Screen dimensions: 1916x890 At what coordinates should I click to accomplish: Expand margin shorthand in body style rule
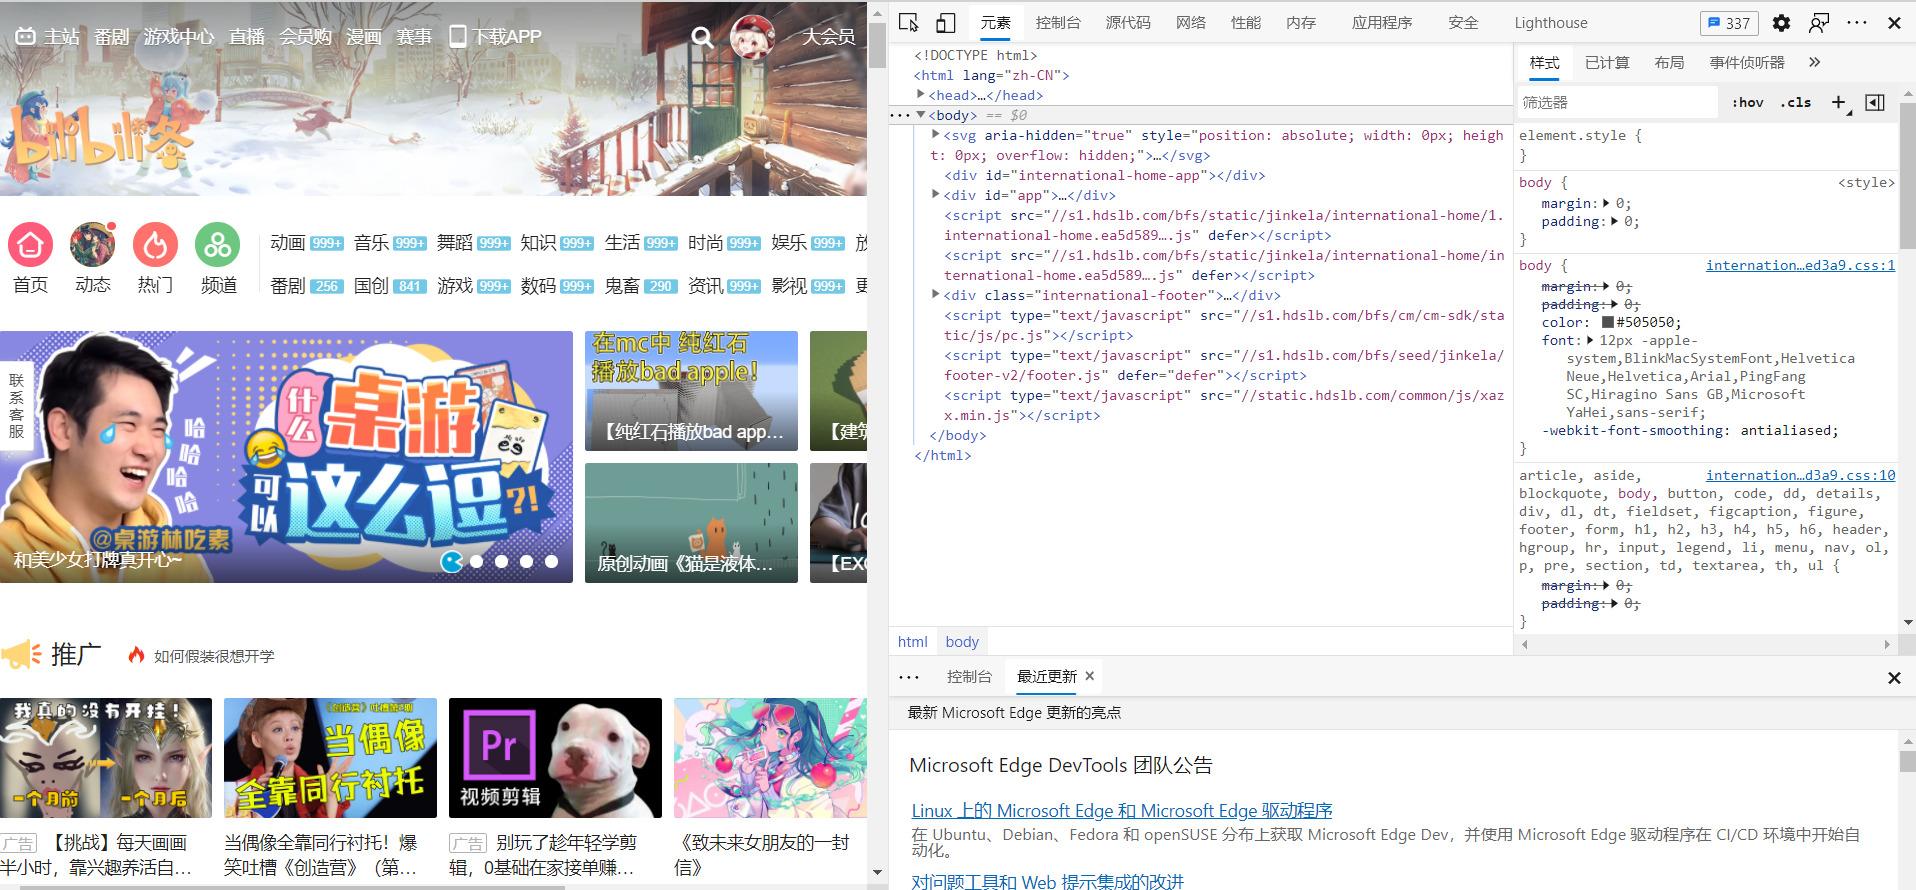tap(1606, 203)
